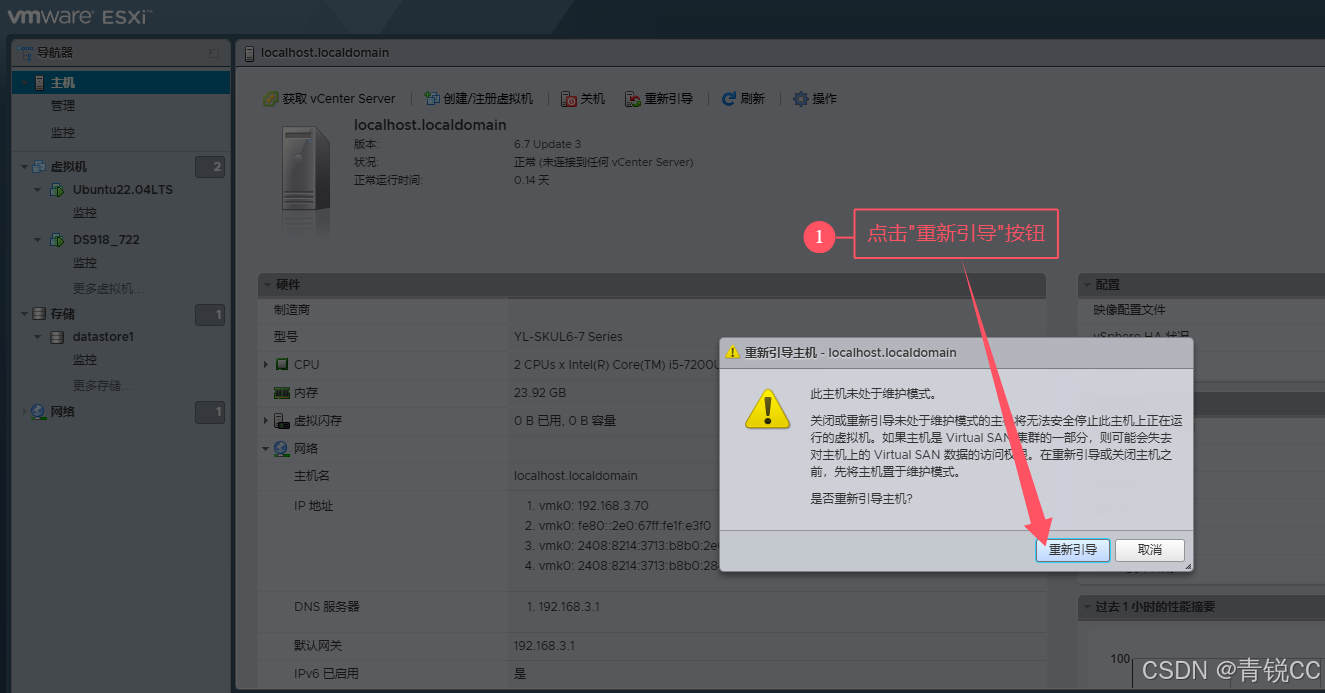
Task: Expand the CPU hardware row
Action: click(265, 365)
